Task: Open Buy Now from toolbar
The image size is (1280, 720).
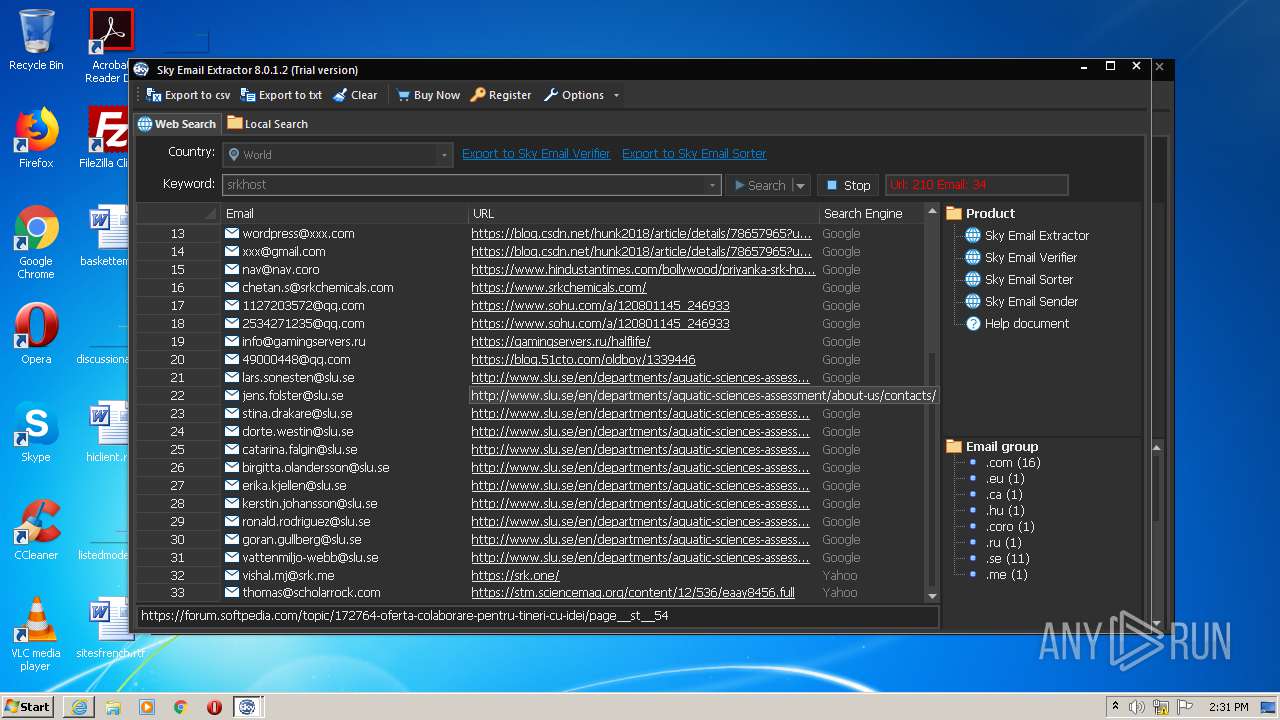Action: point(428,95)
